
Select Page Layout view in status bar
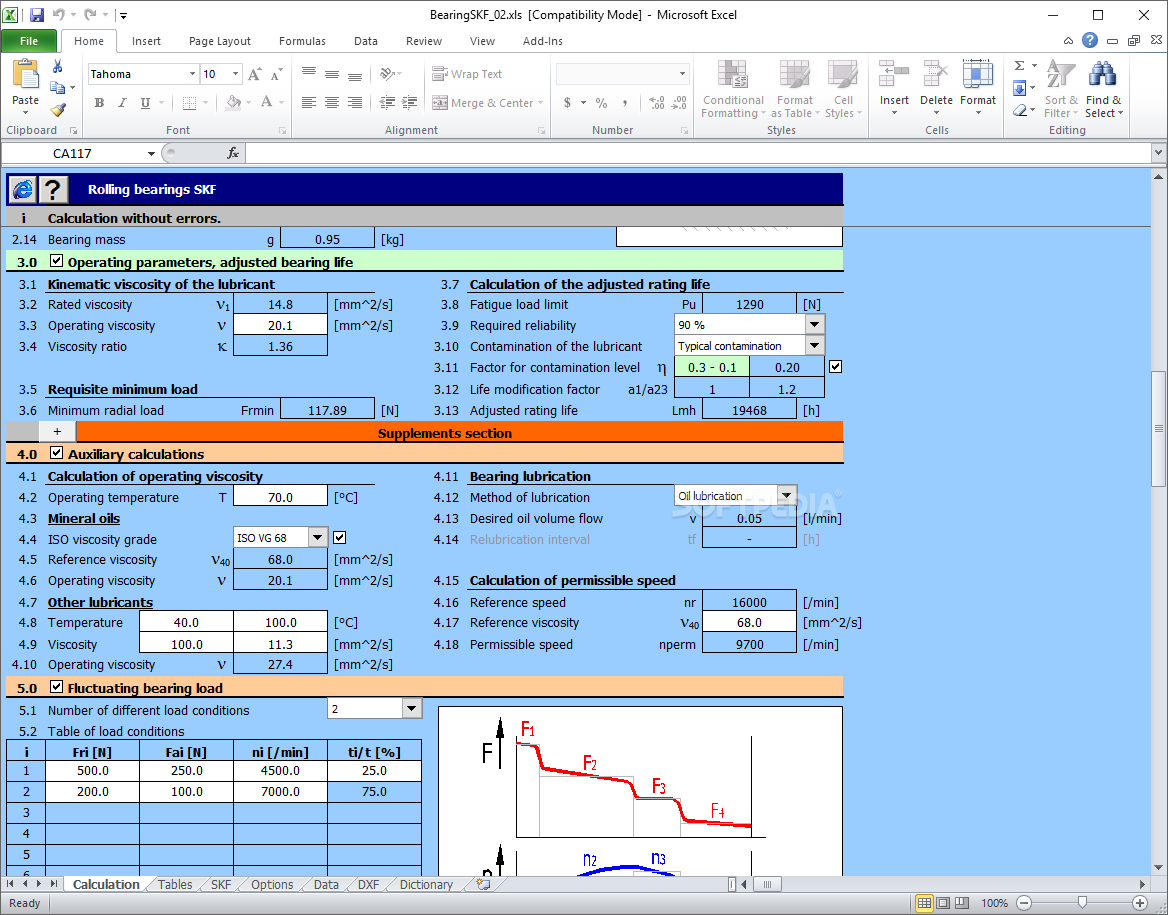coord(943,903)
